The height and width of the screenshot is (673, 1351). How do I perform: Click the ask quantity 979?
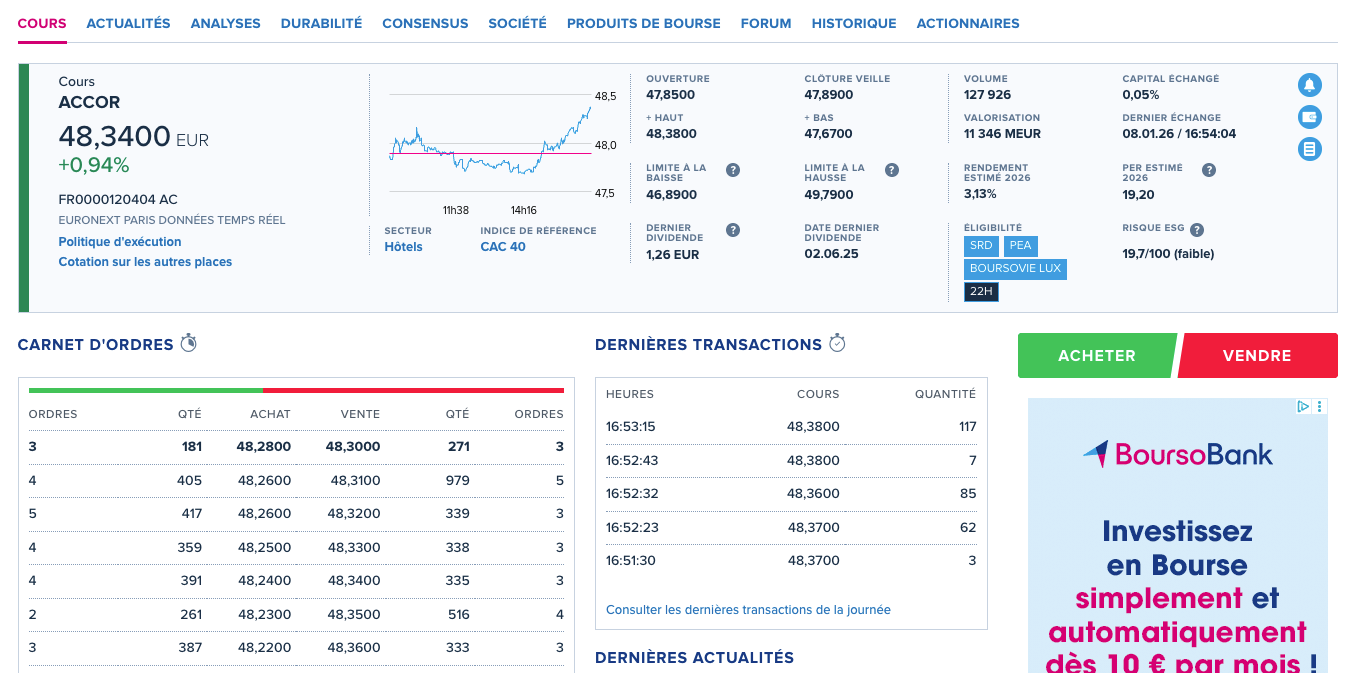458,480
